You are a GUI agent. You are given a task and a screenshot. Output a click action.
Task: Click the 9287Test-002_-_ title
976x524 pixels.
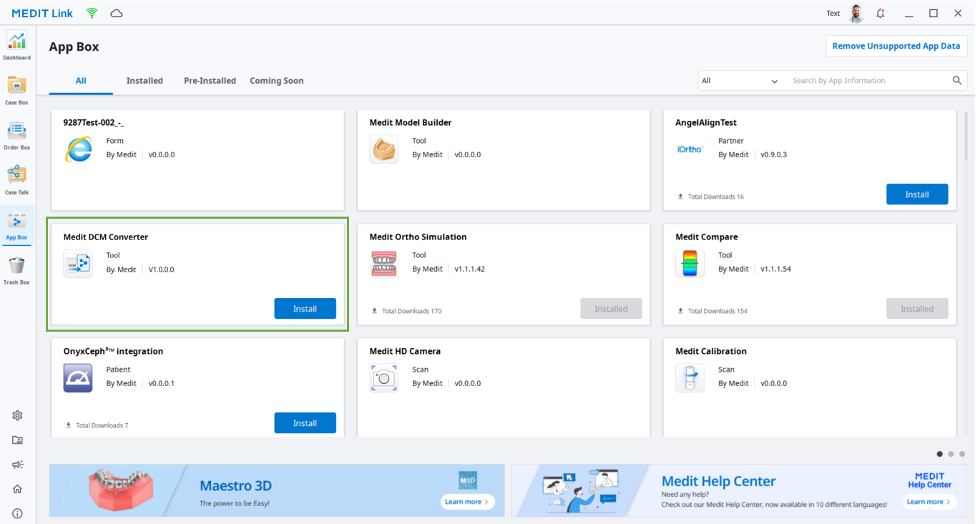(x=93, y=123)
